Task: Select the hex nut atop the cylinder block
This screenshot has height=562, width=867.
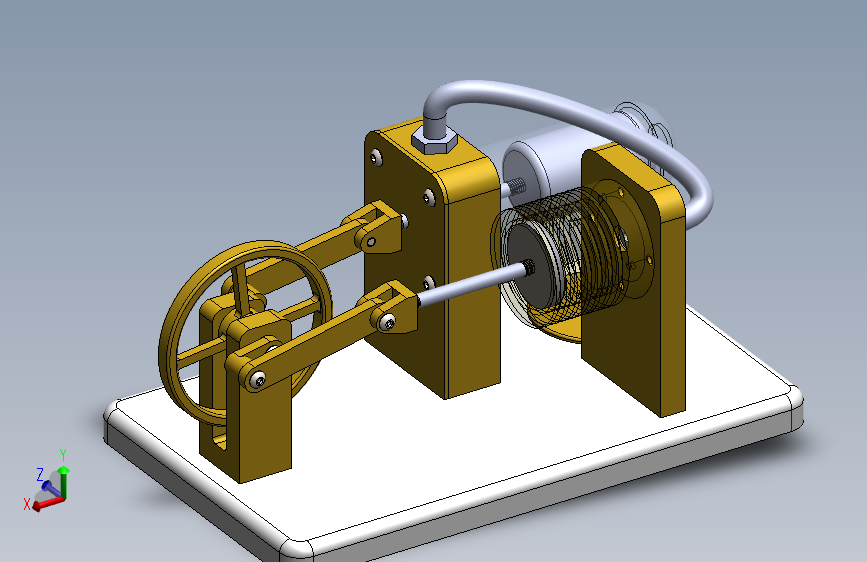Action: click(435, 140)
